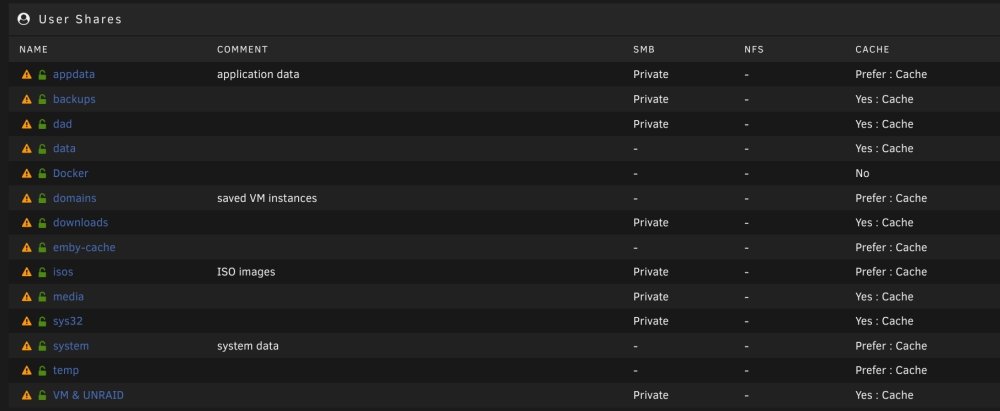This screenshot has height=411, width=1000.
Task: Click the green padlock next to temp
Action: (x=42, y=371)
